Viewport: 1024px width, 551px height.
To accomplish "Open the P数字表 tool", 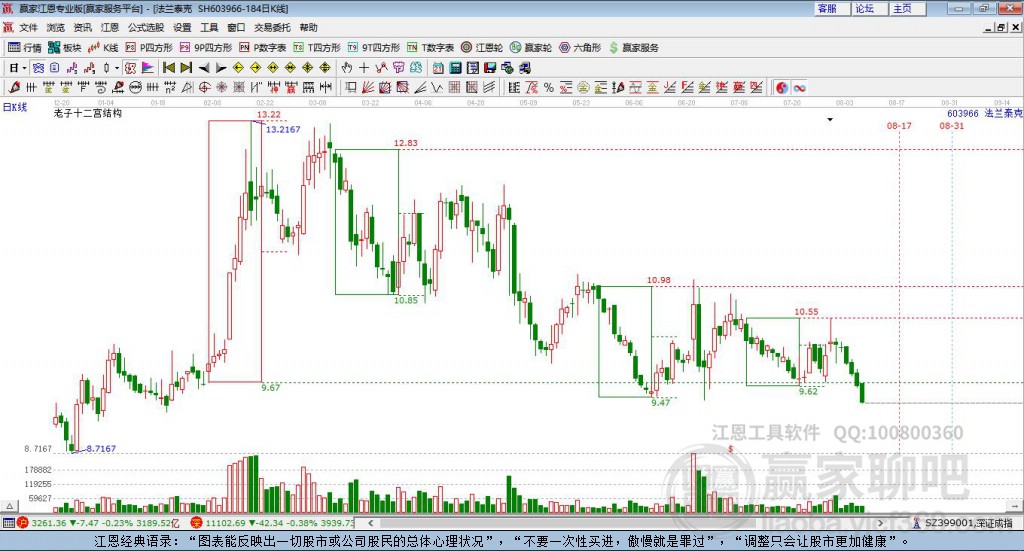I will coord(263,48).
